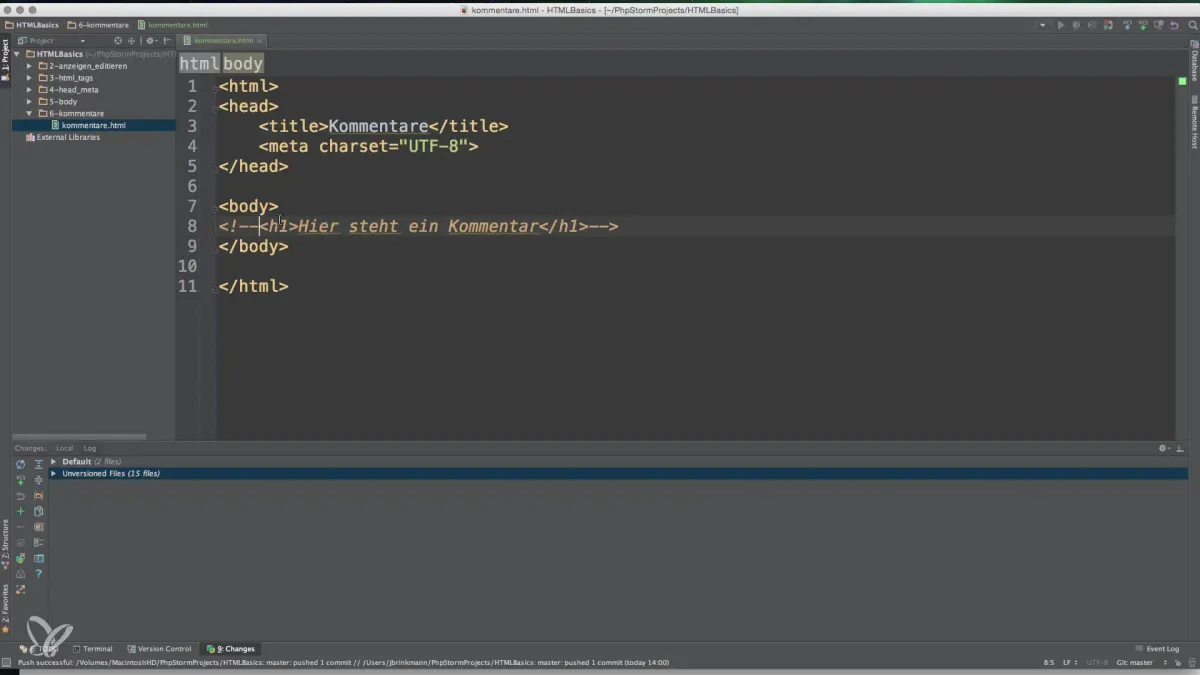Image resolution: width=1200 pixels, height=675 pixels.
Task: Click the Scroll from Source target icon
Action: 118,41
